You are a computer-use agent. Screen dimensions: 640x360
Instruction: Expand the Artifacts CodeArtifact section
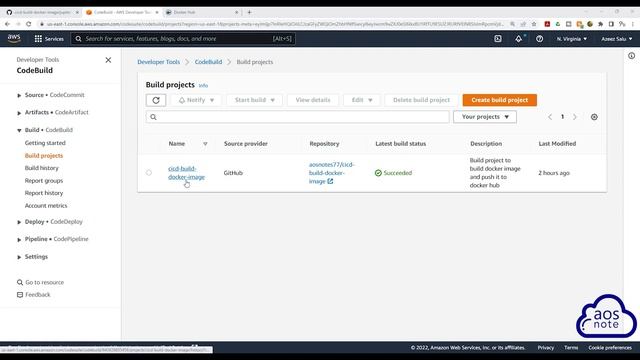click(19, 113)
